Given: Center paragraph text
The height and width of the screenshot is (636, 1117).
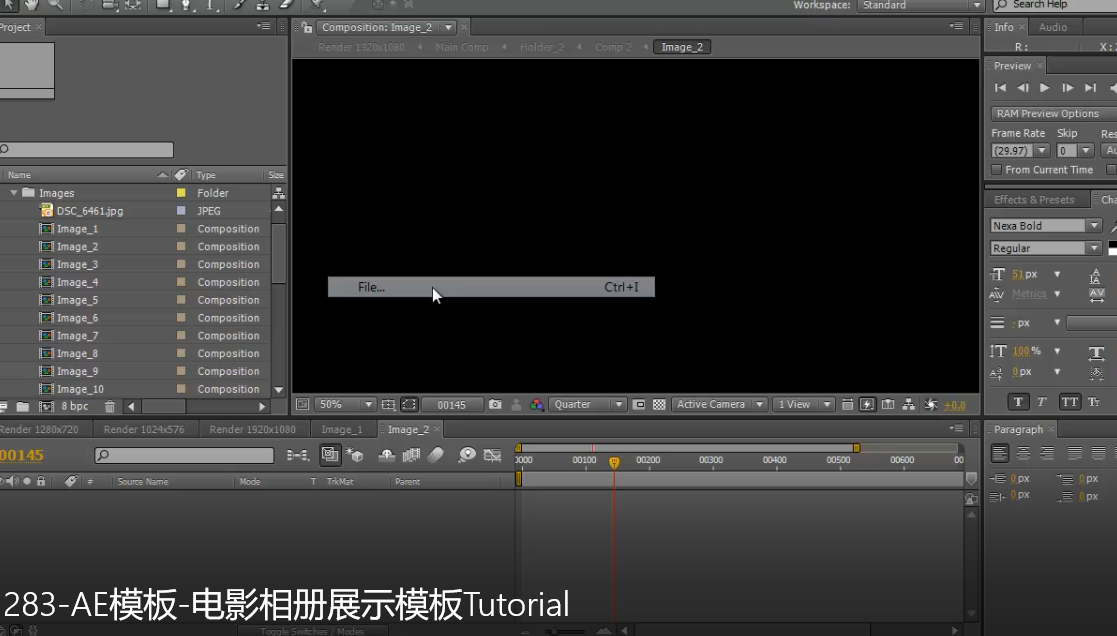Looking at the screenshot, I should (1024, 453).
